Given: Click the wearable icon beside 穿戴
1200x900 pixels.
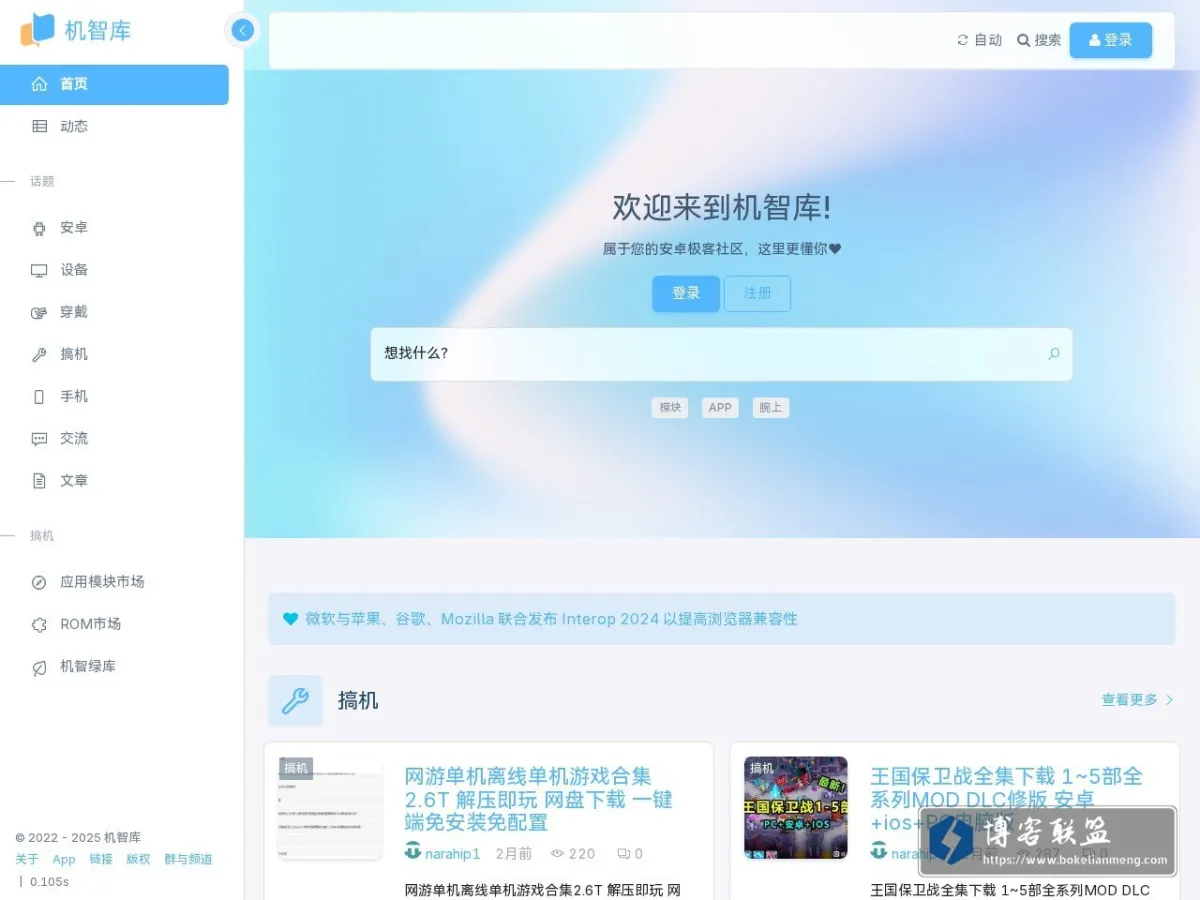Looking at the screenshot, I should [x=39, y=312].
